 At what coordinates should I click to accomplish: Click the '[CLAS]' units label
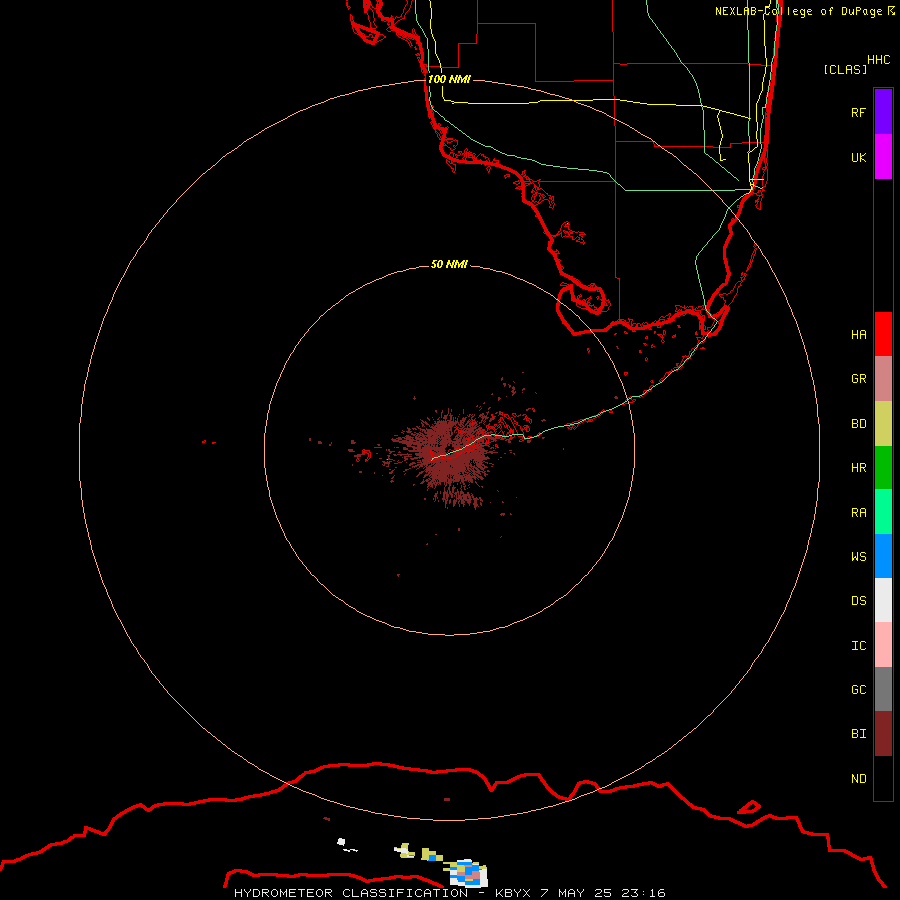(845, 69)
